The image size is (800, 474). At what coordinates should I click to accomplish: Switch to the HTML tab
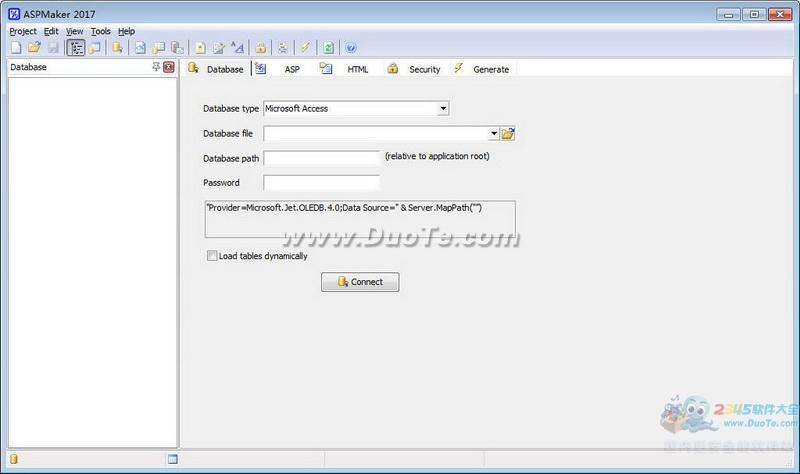[344, 69]
